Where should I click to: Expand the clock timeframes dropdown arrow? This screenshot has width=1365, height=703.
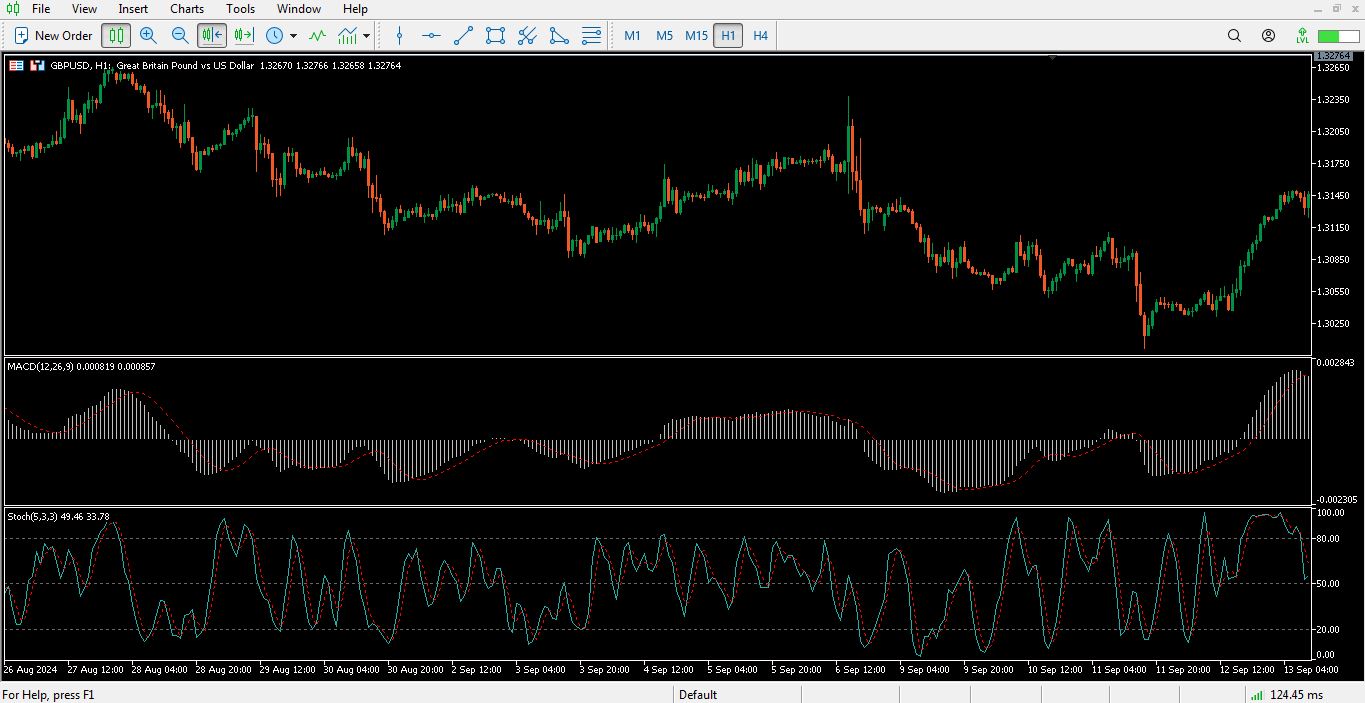tap(293, 36)
